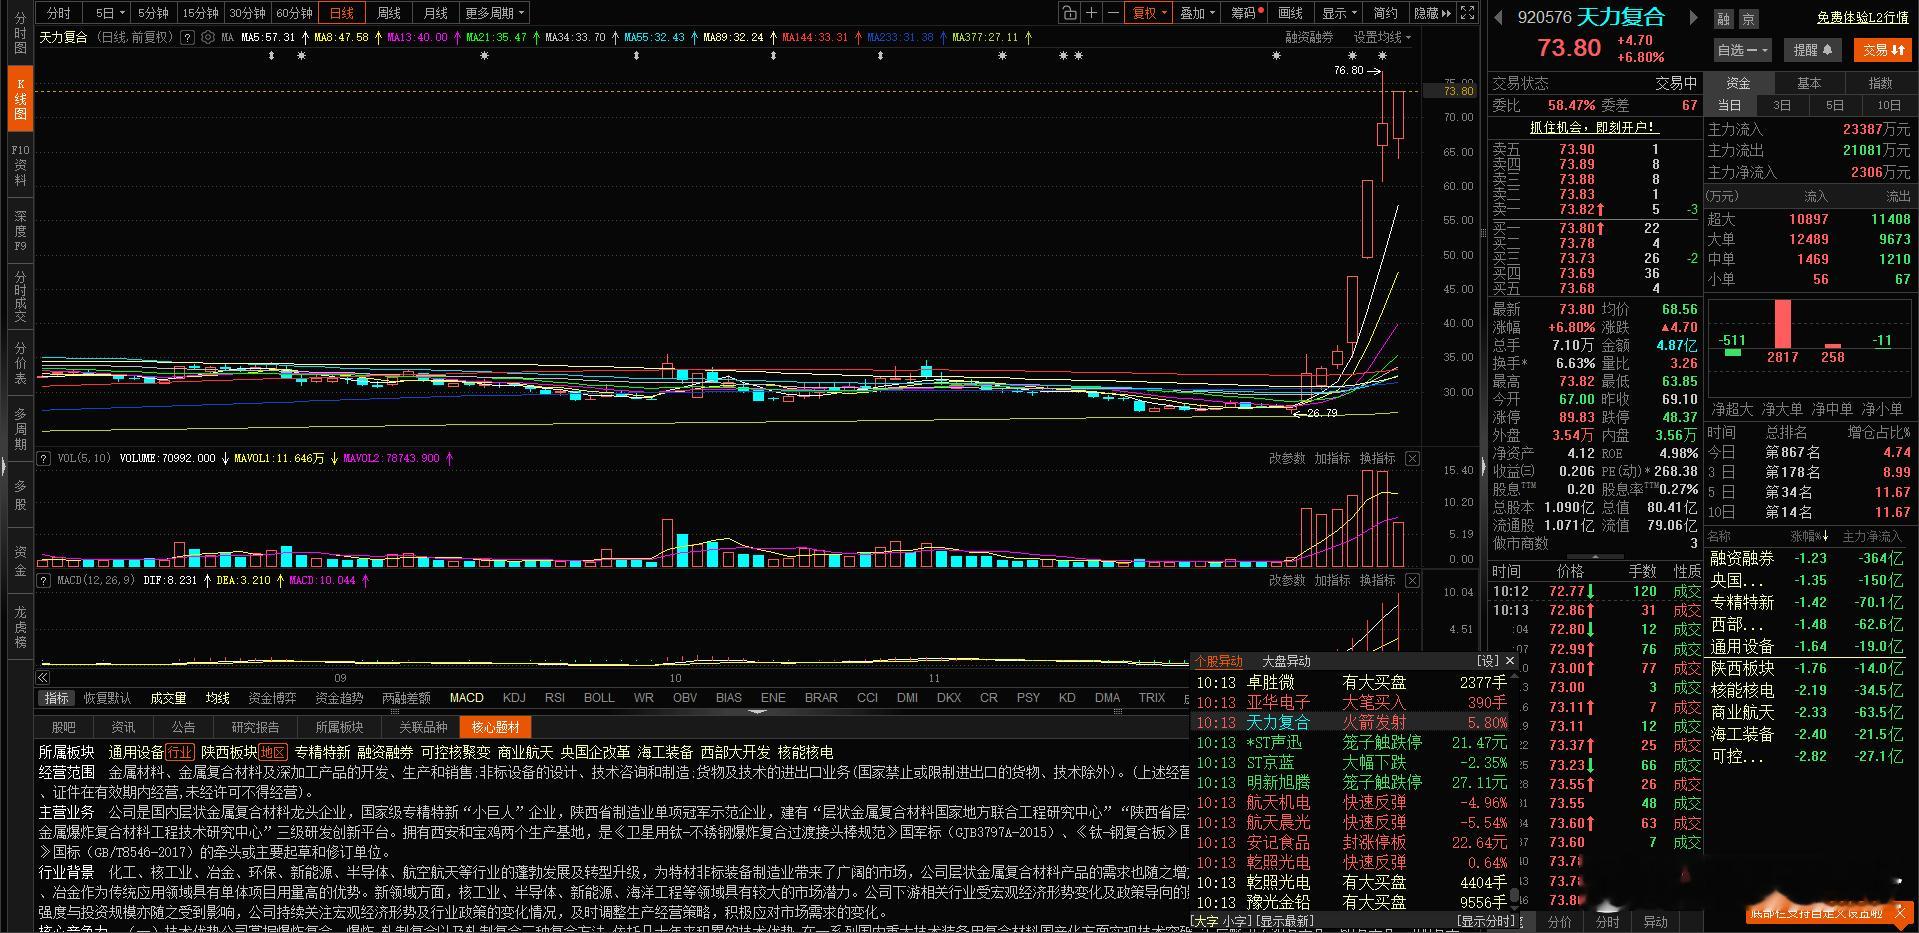This screenshot has height=933, width=1919.
Task: Open the KDJ indicator tab
Action: [513, 697]
